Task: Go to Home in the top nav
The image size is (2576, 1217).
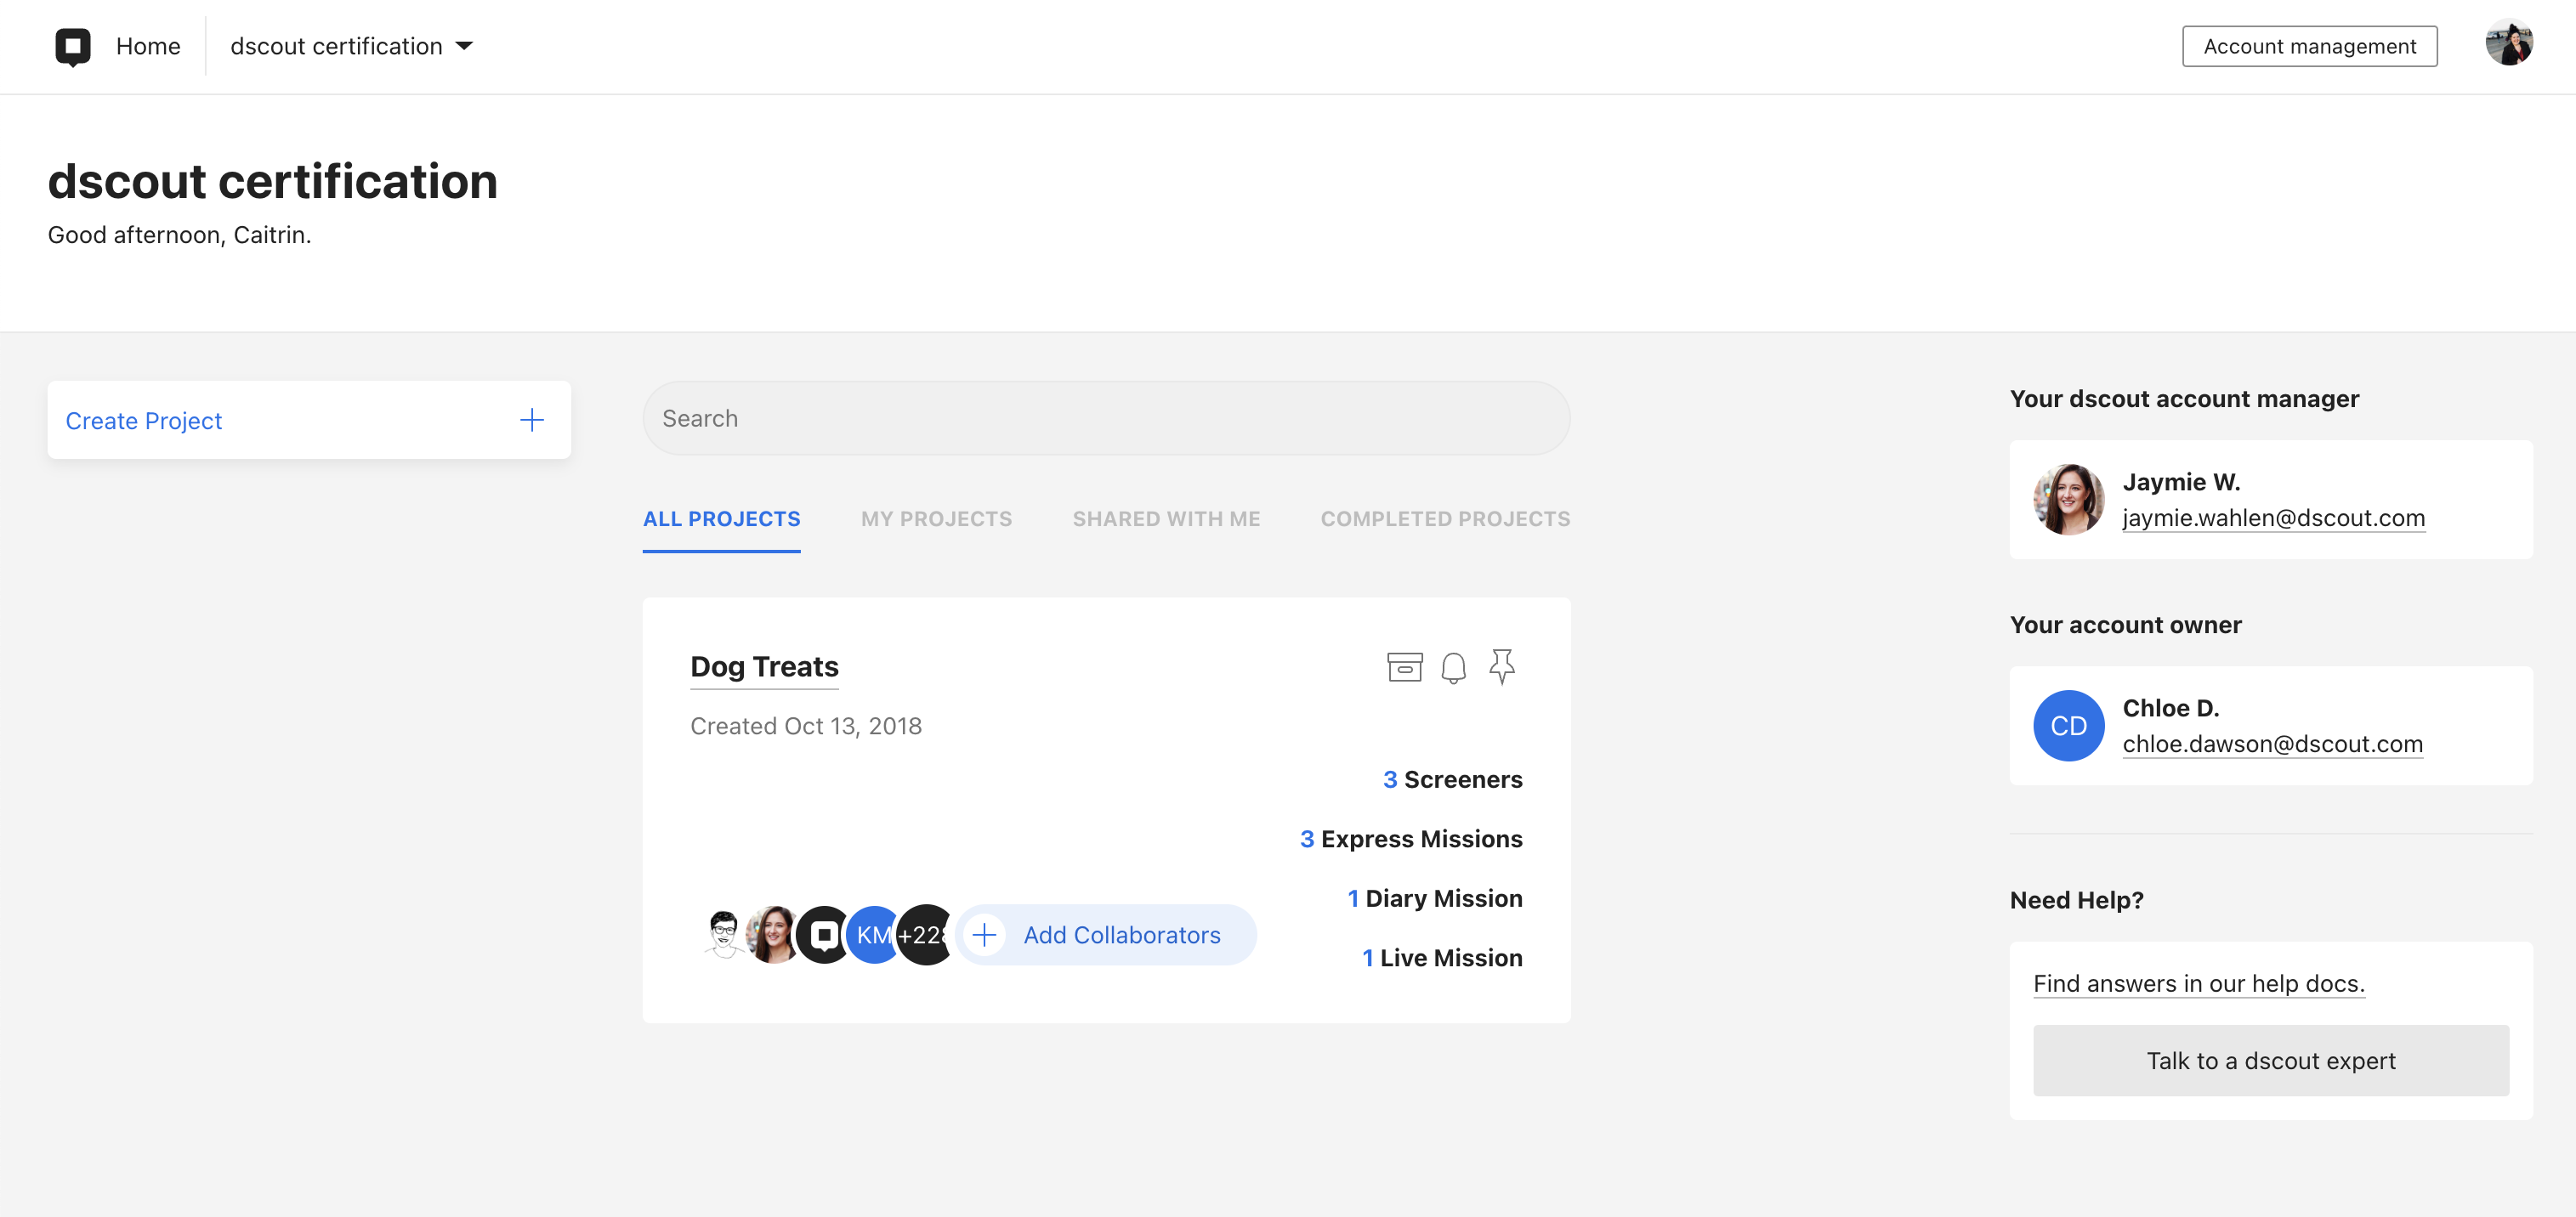Action: tap(148, 46)
